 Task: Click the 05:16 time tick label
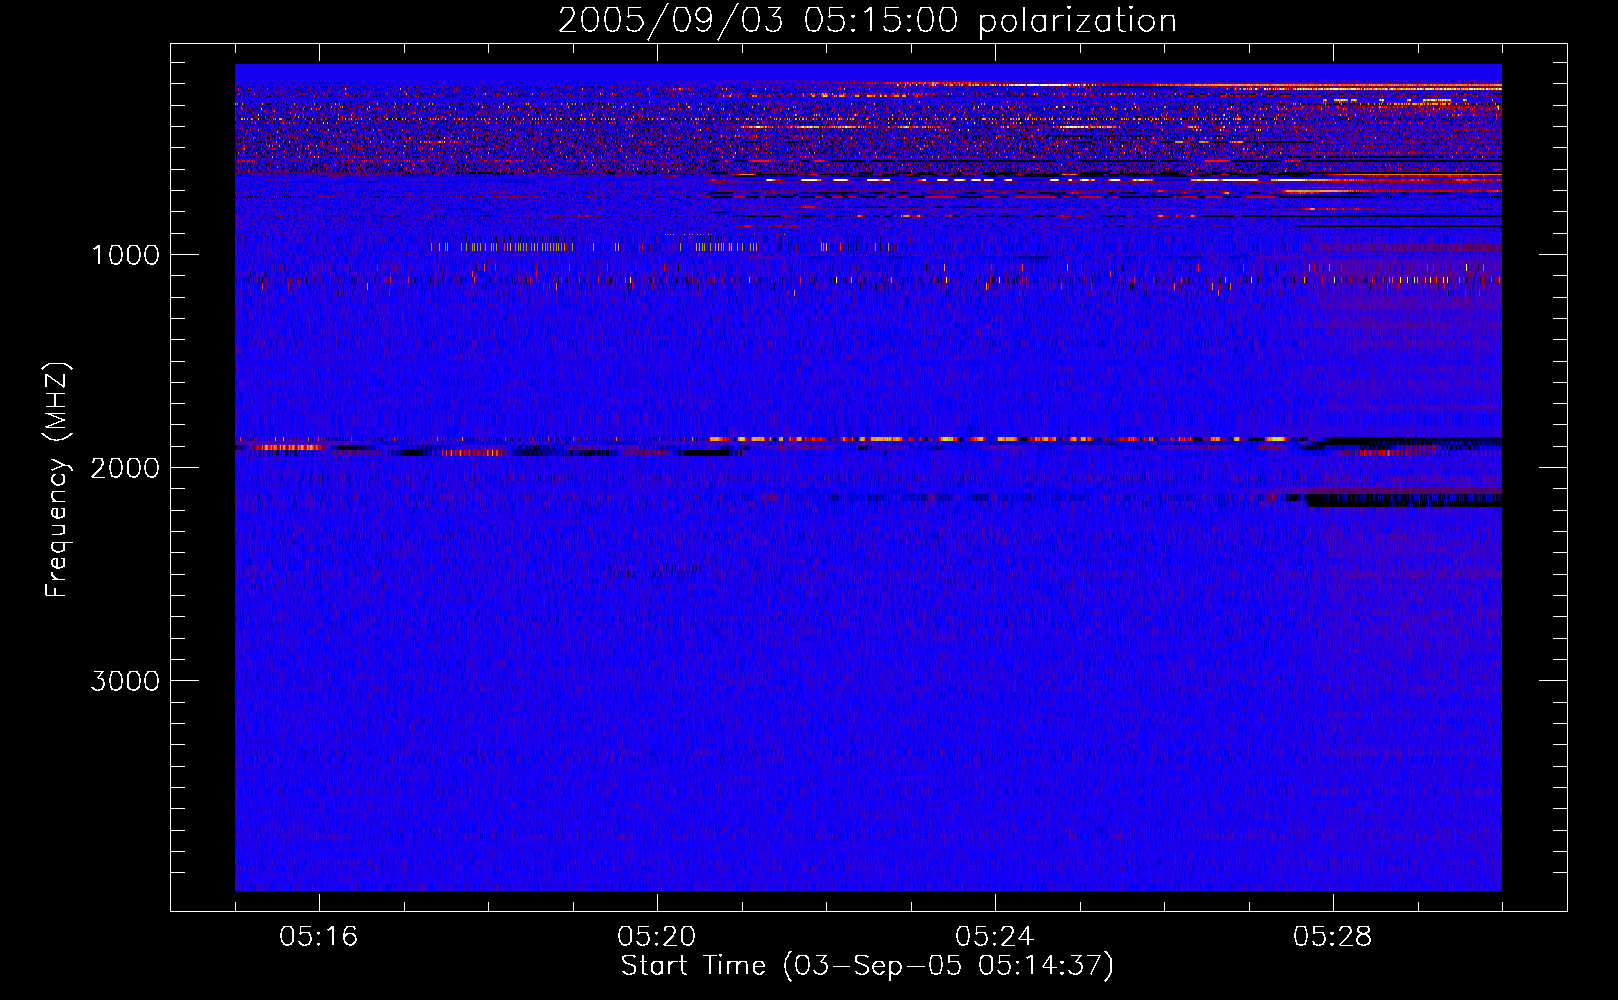pos(319,936)
